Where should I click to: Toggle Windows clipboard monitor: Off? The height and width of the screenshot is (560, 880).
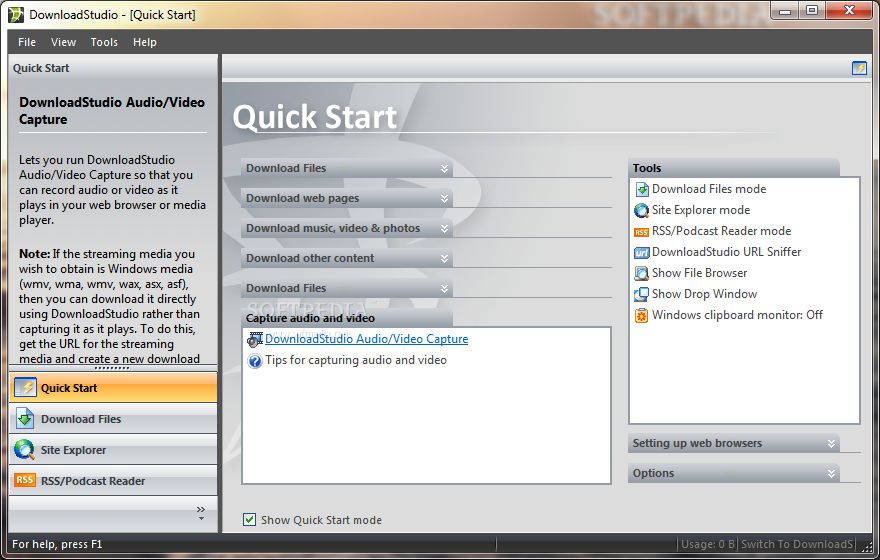737,315
